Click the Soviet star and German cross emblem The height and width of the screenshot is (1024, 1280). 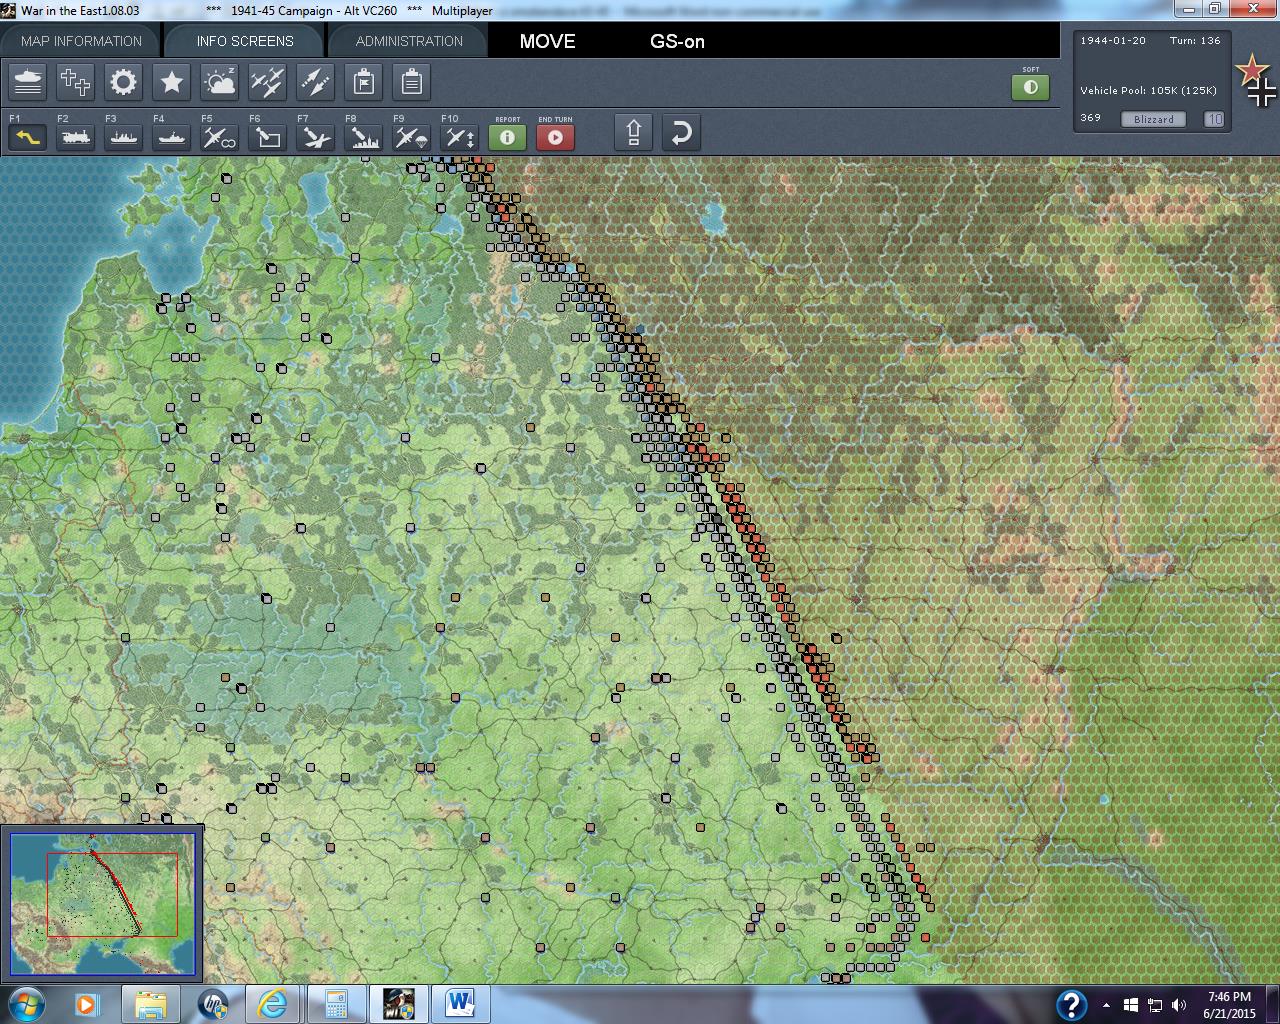[1257, 81]
